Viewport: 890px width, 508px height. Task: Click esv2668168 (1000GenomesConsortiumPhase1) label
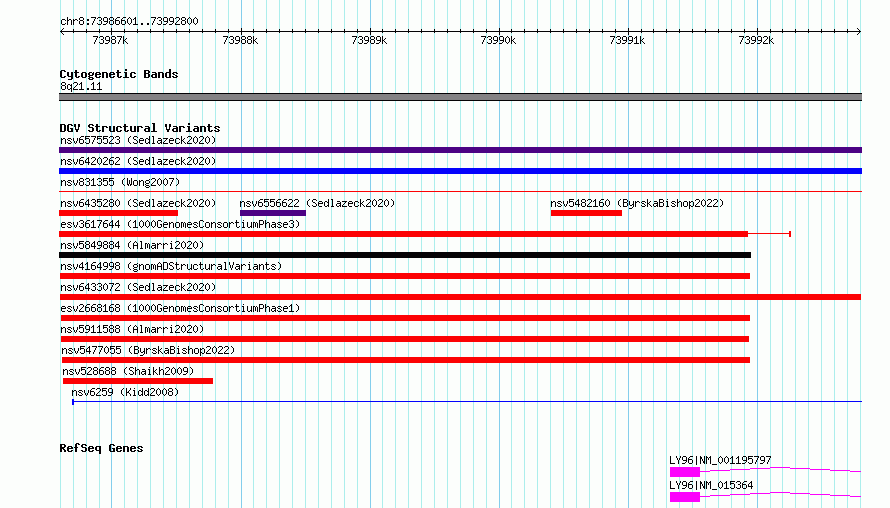coord(180,308)
